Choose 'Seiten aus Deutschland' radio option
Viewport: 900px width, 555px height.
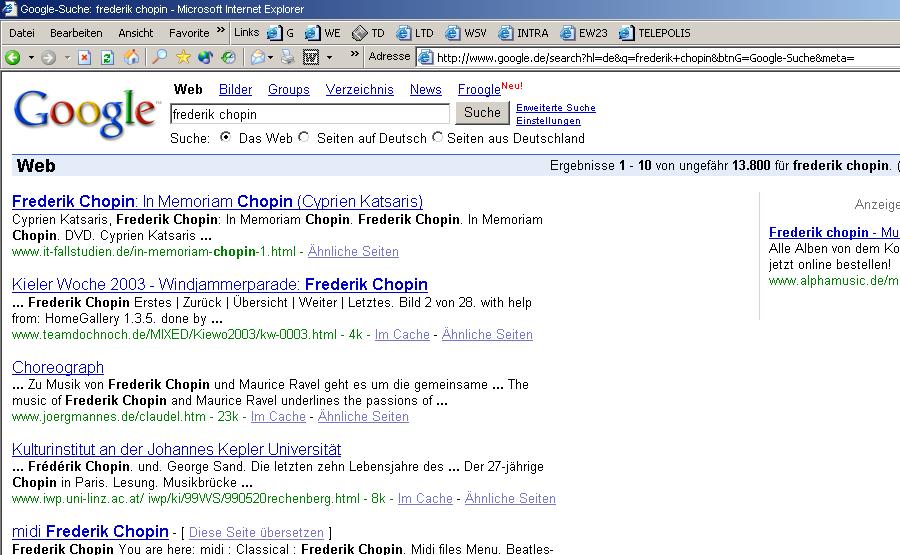click(437, 138)
